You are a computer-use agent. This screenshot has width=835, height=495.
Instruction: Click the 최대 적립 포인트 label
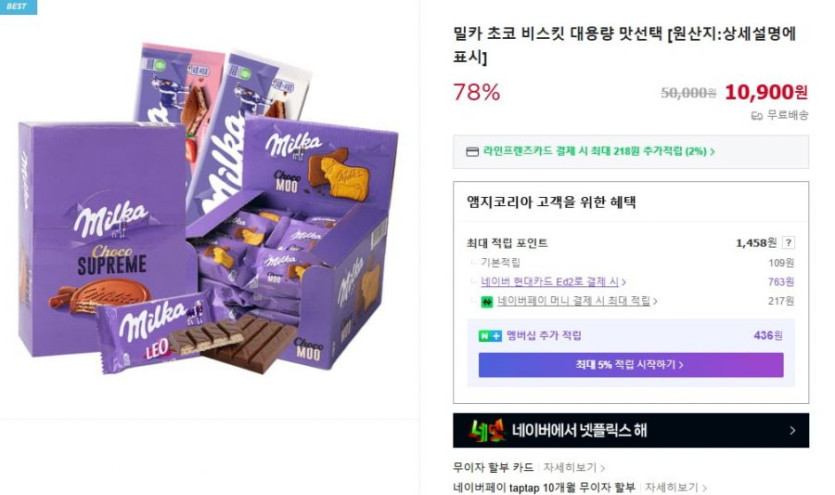pos(507,243)
